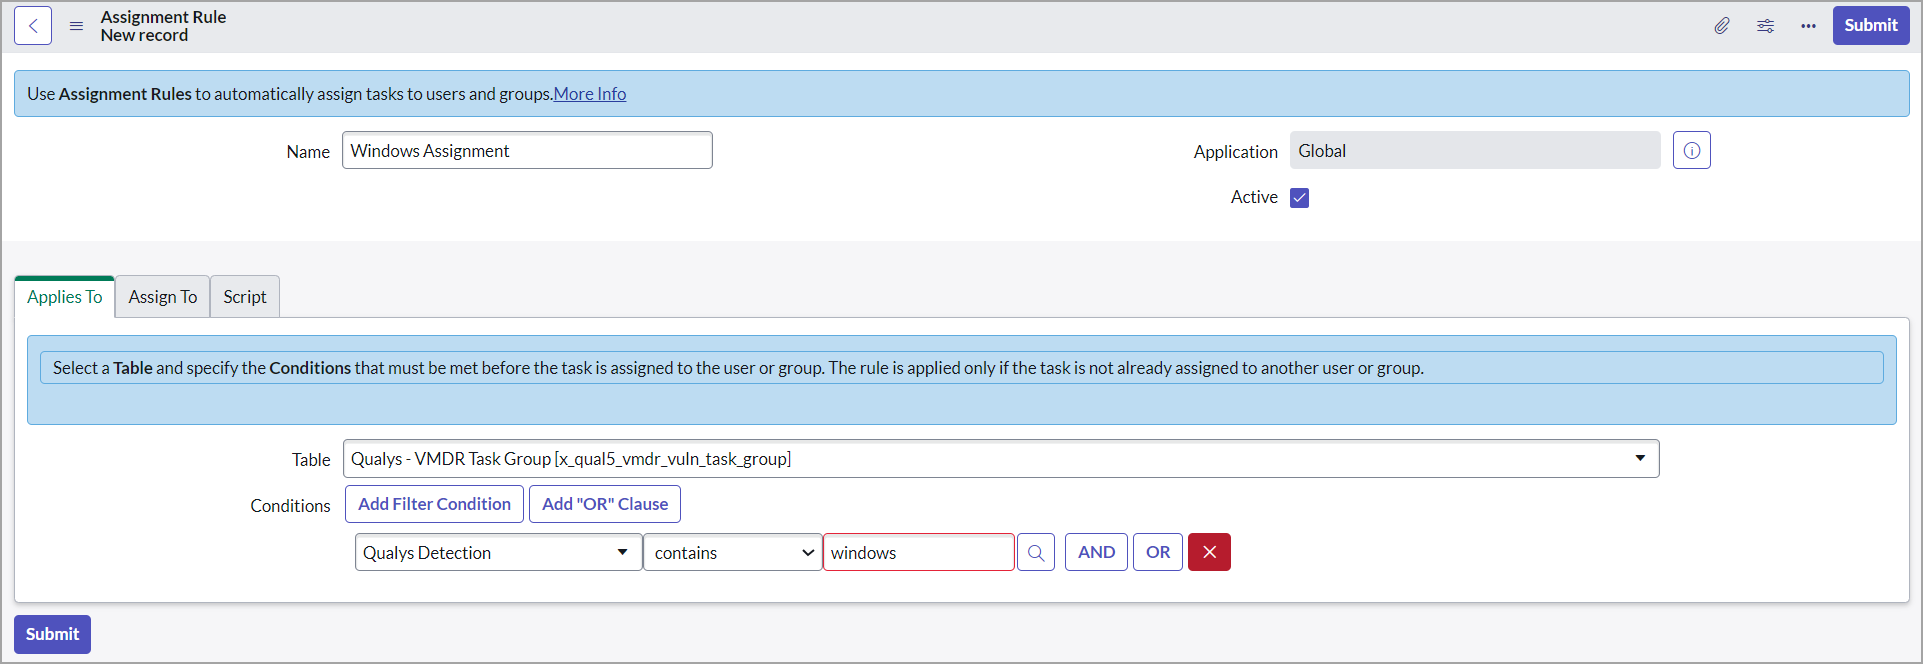Click the magnifier icon beside windows value
Viewport: 1923px width, 664px height.
tap(1035, 553)
